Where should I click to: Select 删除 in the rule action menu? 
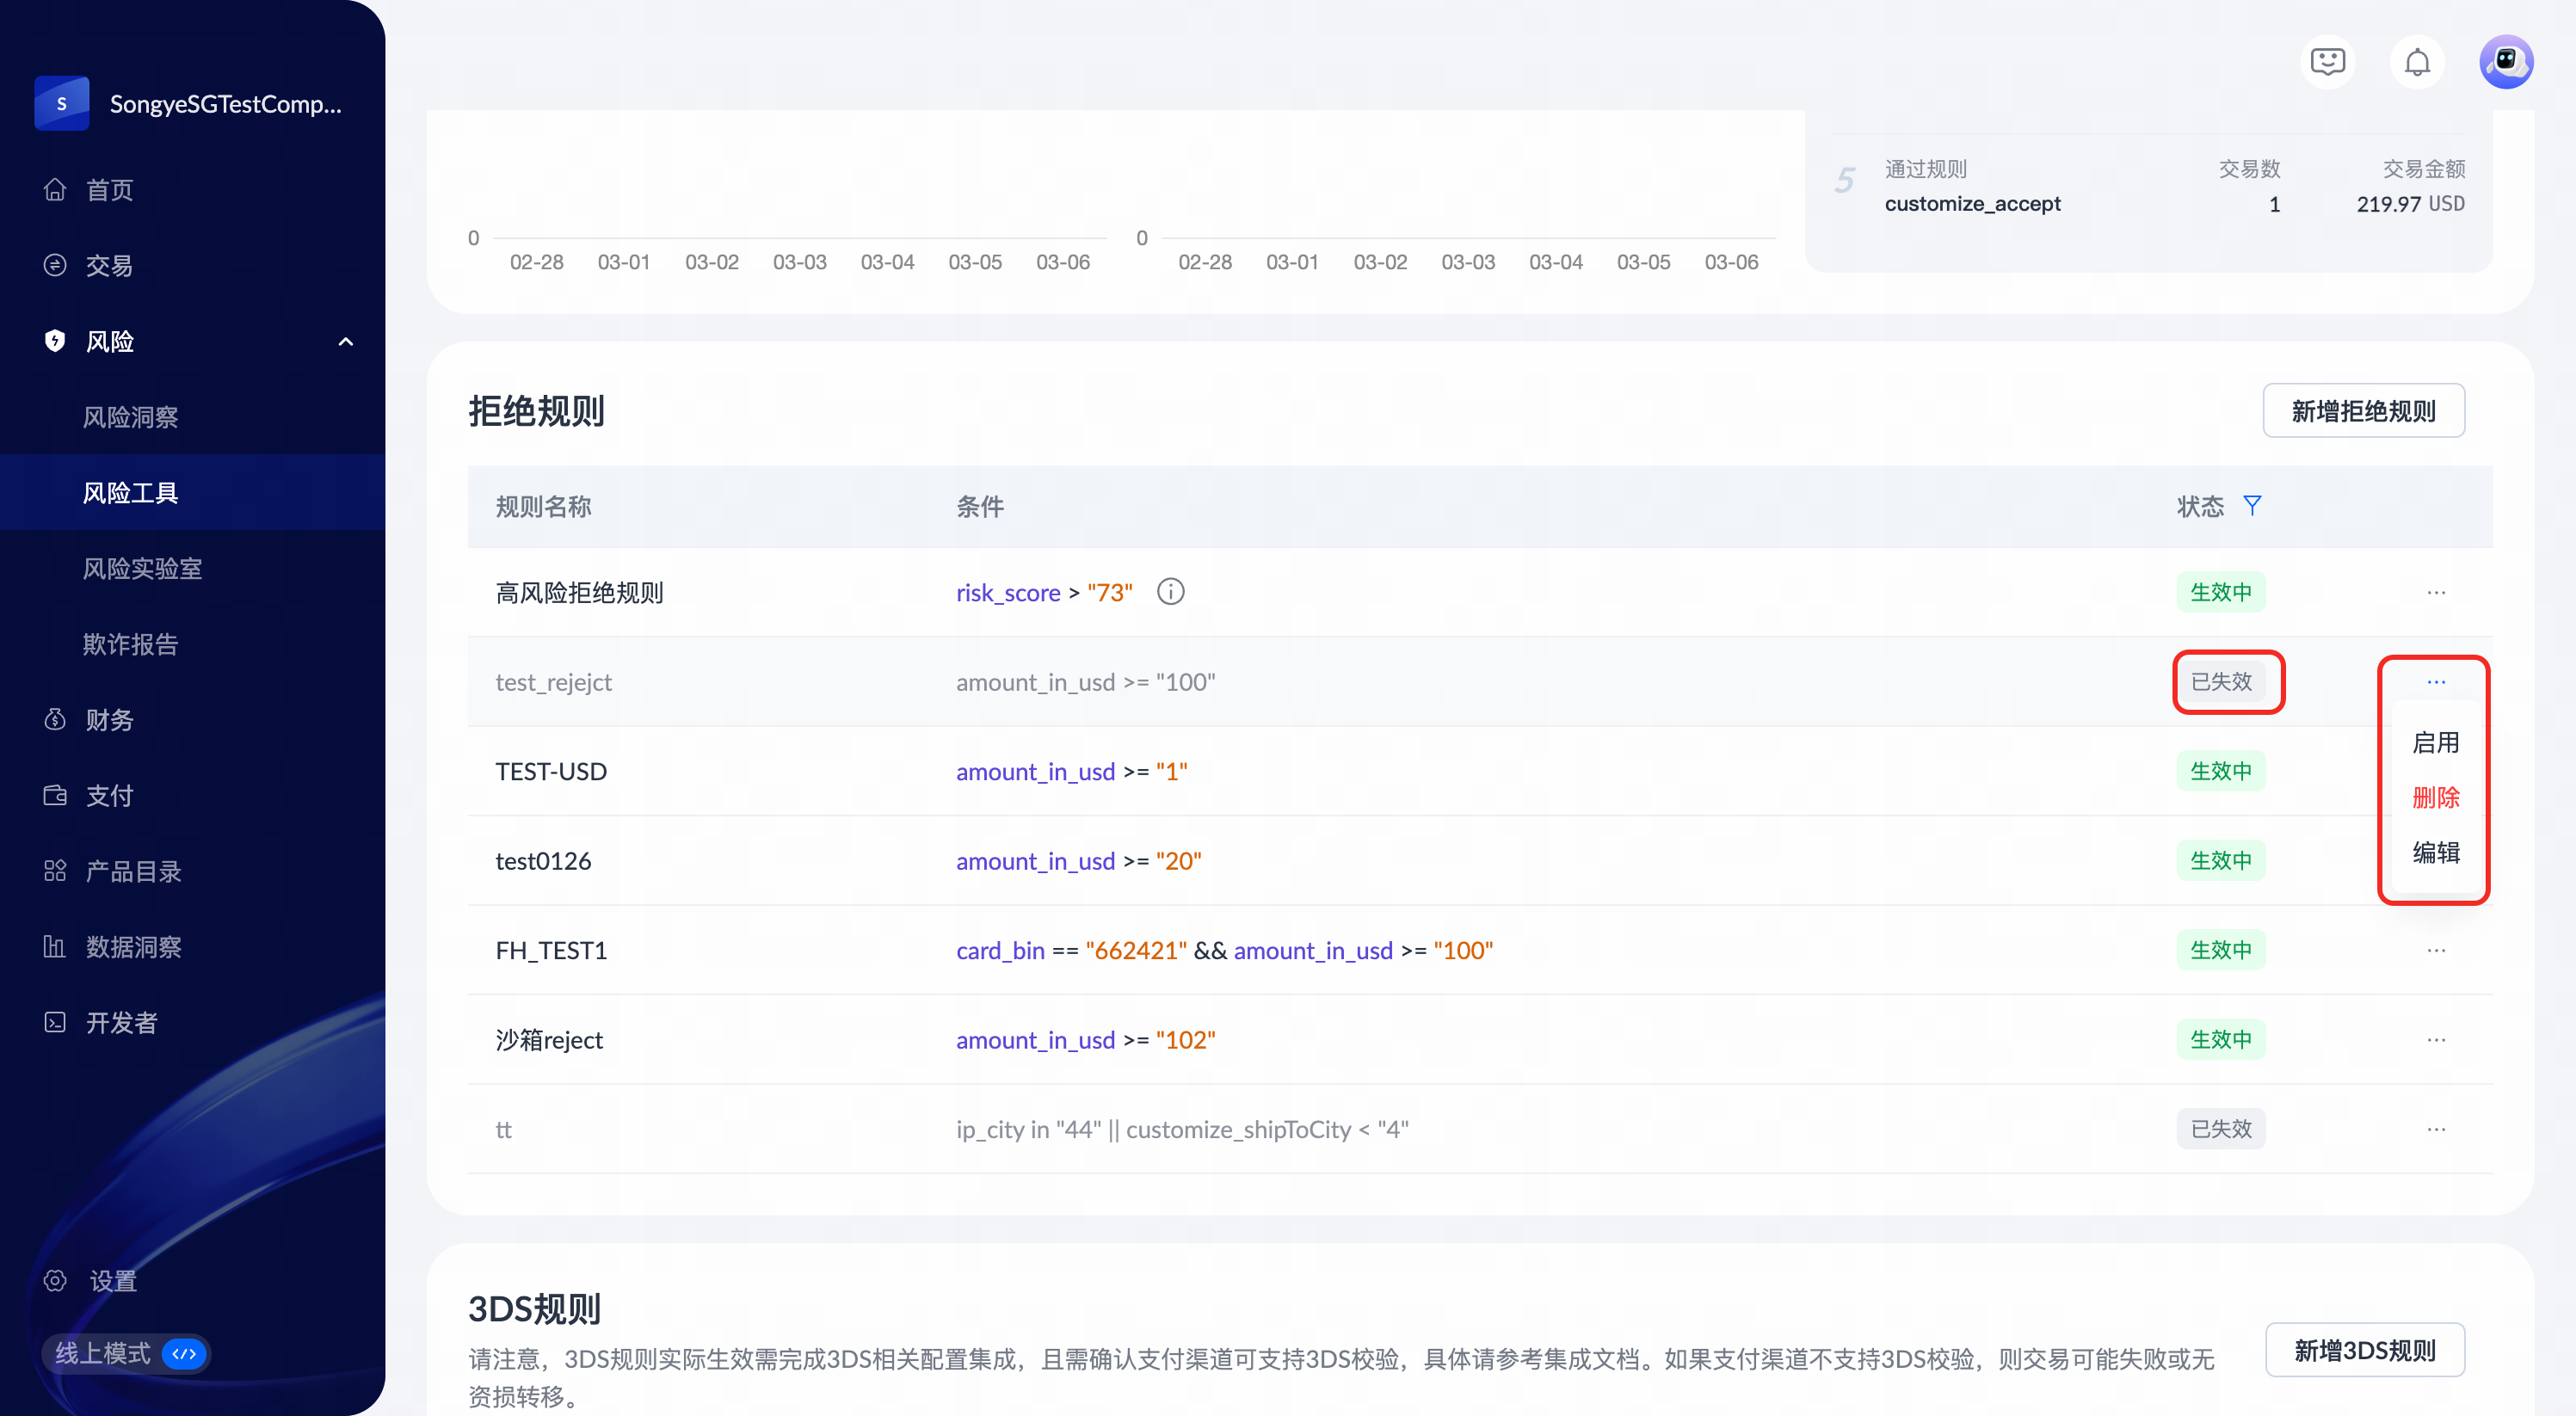coord(2435,798)
